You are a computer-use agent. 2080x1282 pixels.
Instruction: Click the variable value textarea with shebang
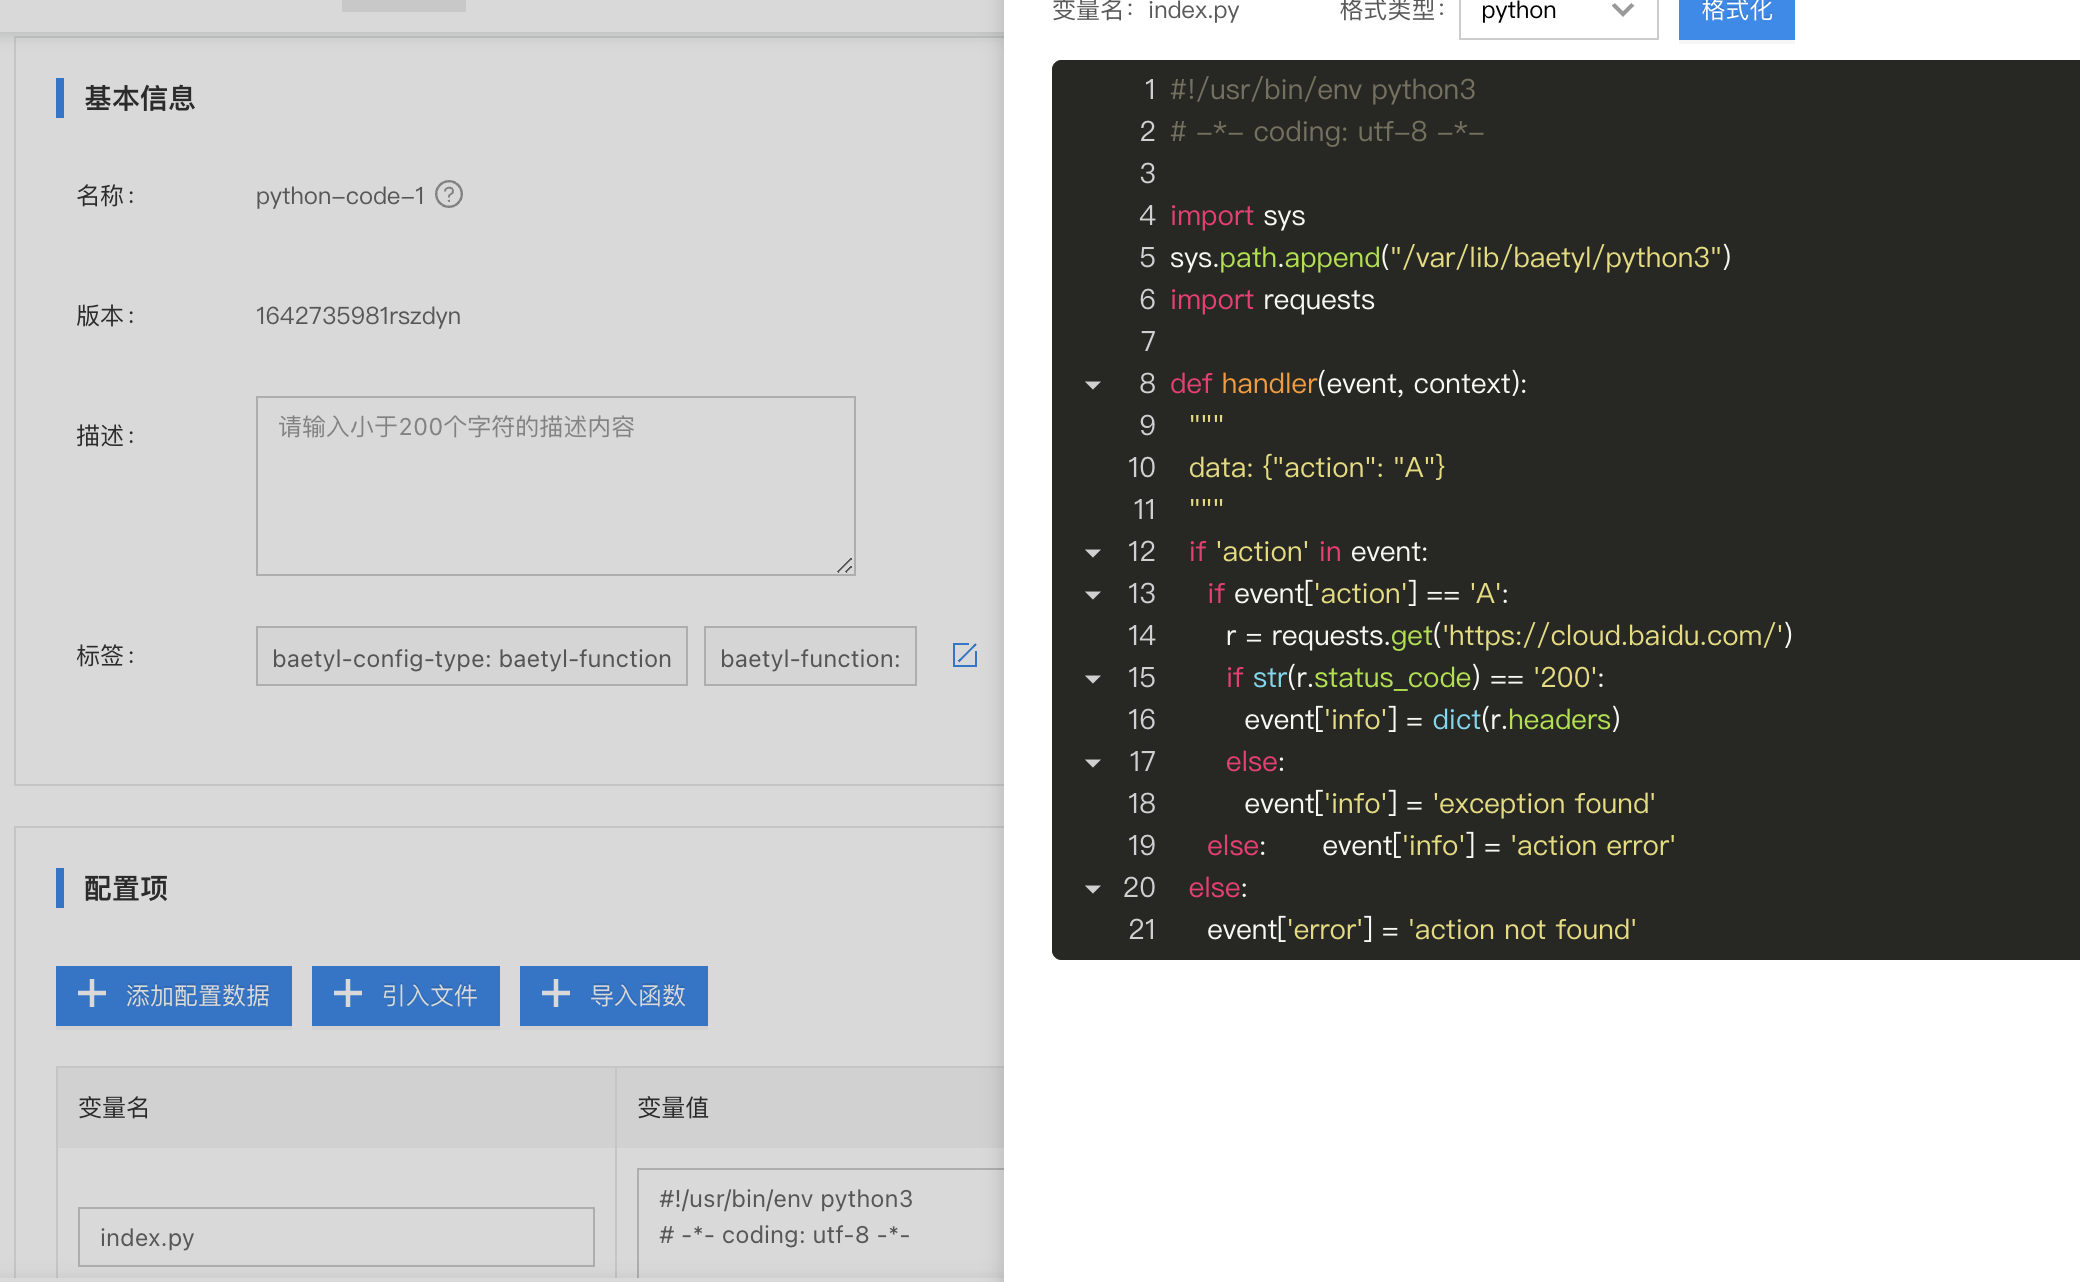pos(820,1222)
